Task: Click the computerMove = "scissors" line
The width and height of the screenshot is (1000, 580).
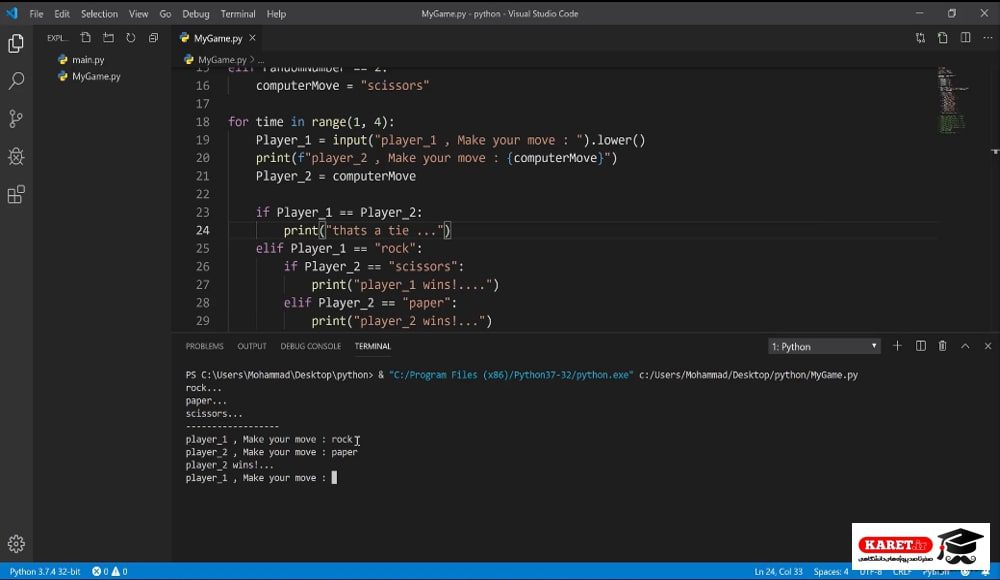Action: tap(342, 86)
